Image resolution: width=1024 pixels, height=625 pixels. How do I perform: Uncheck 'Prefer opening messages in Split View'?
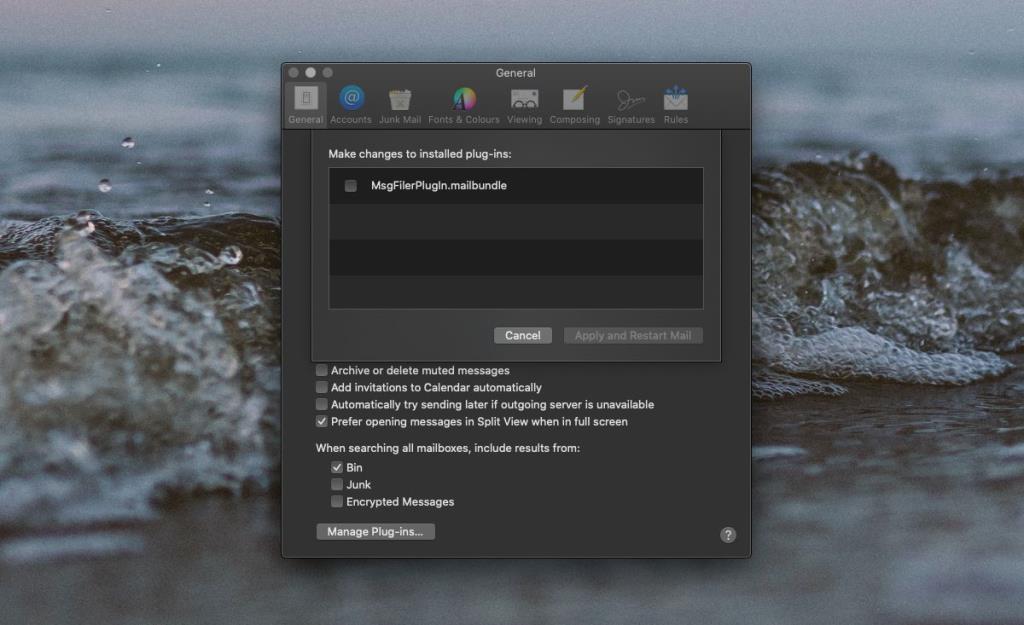click(x=321, y=422)
